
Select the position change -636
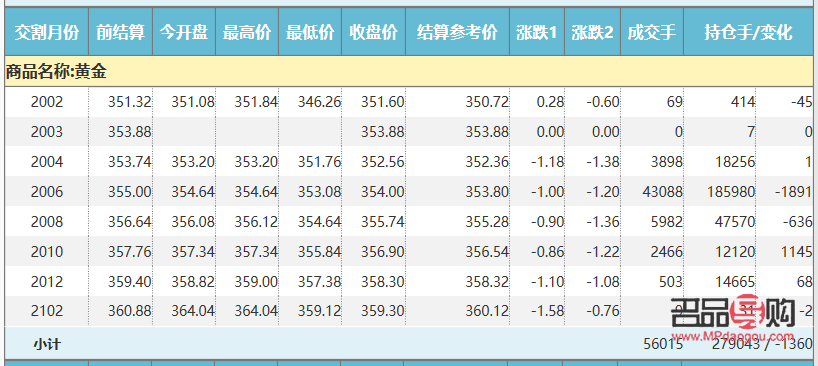[x=798, y=222]
